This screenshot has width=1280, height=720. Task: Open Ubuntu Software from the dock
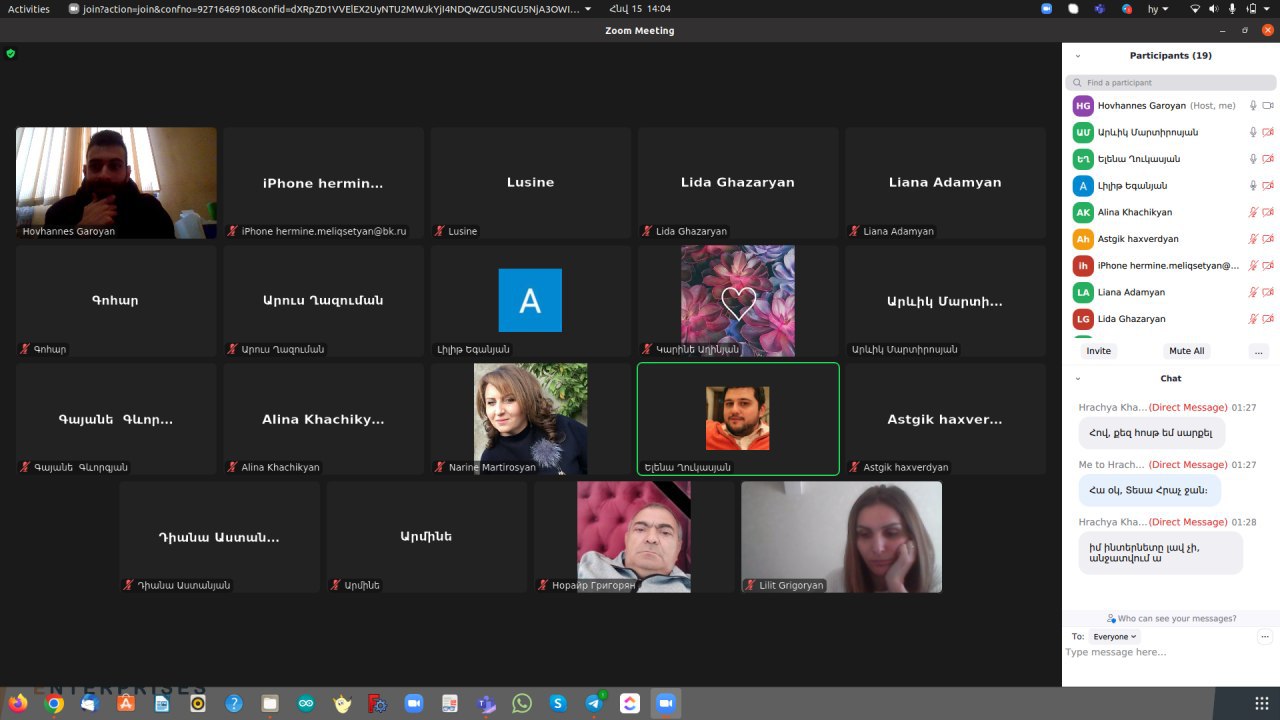[126, 703]
